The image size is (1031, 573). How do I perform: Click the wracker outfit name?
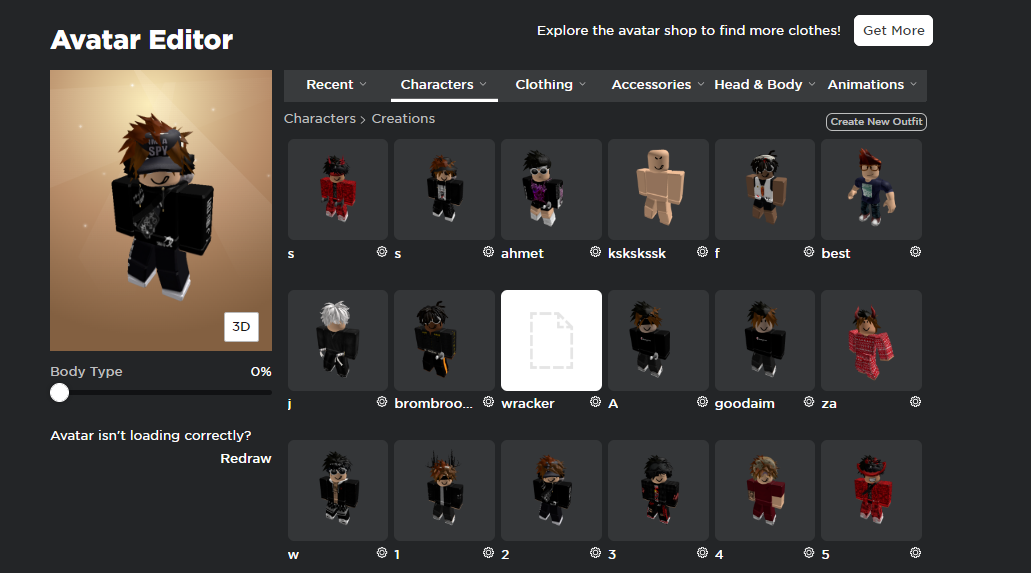pyautogui.click(x=527, y=403)
